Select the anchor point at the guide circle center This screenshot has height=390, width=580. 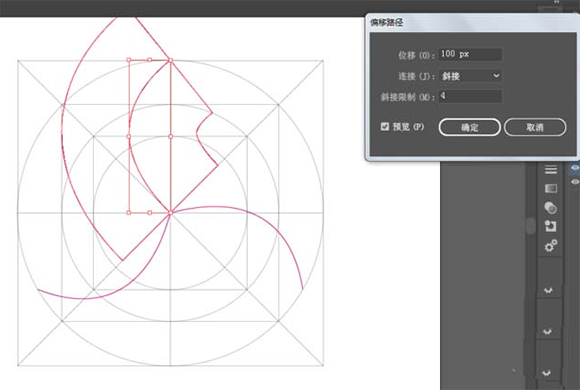[x=171, y=213]
